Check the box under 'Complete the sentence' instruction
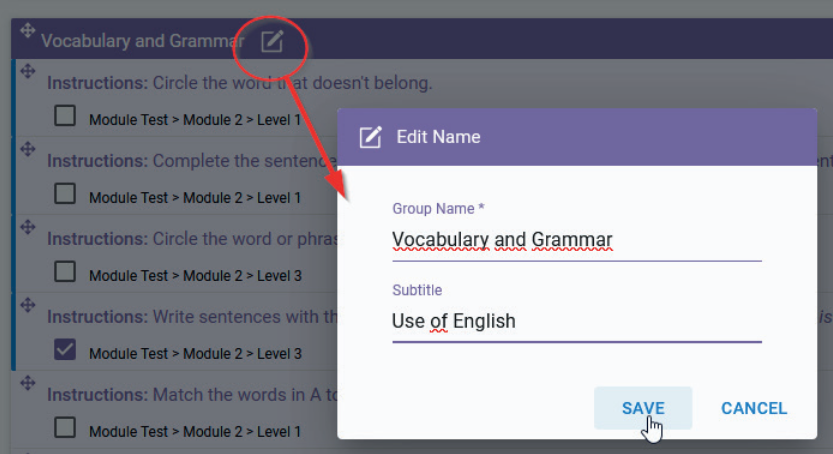 (65, 194)
